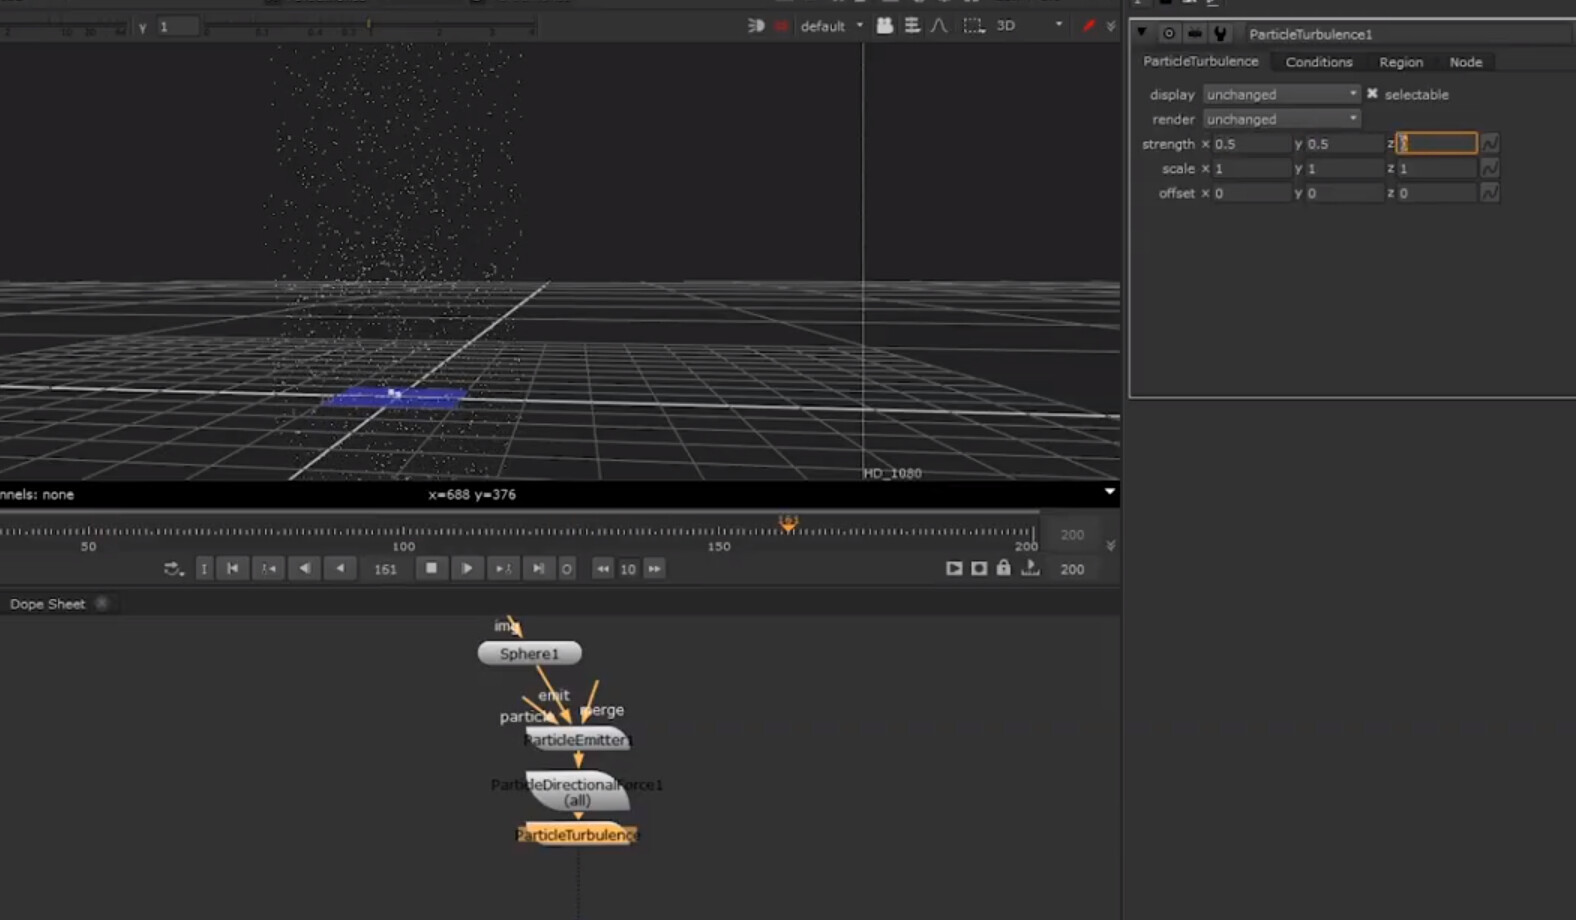Toggle the dashed region selection icon

pyautogui.click(x=973, y=25)
